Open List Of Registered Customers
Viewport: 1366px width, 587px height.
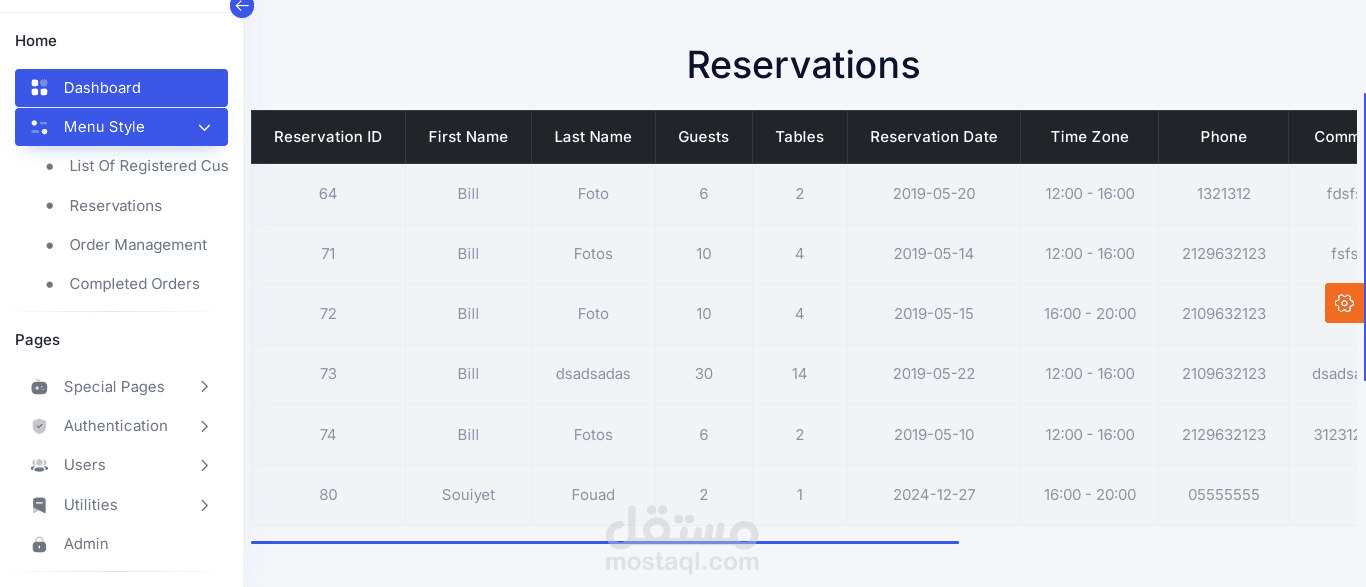[x=148, y=166]
